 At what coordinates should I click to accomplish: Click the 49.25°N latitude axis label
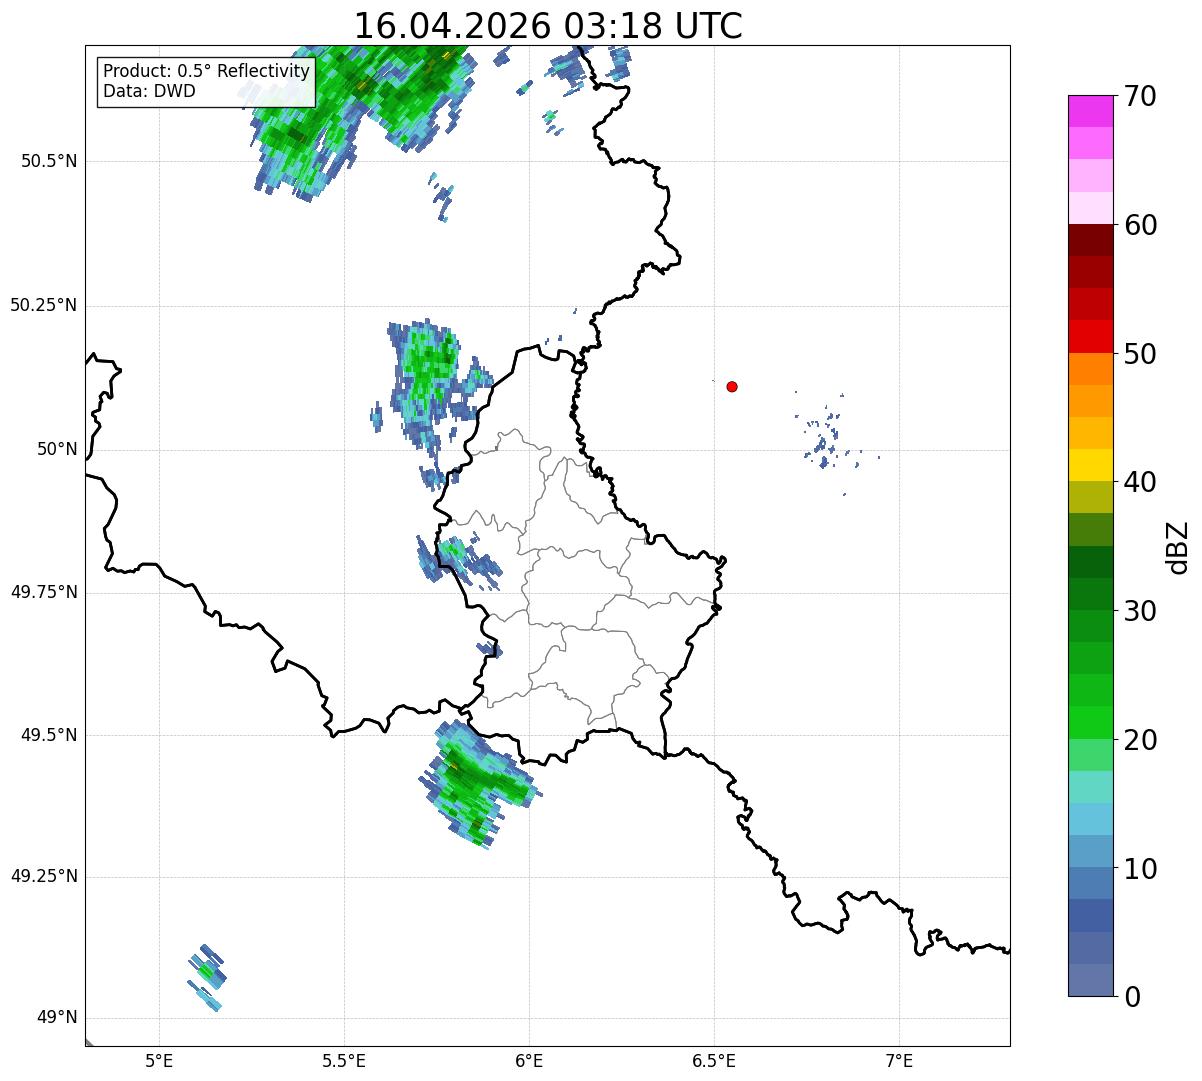tap(44, 877)
